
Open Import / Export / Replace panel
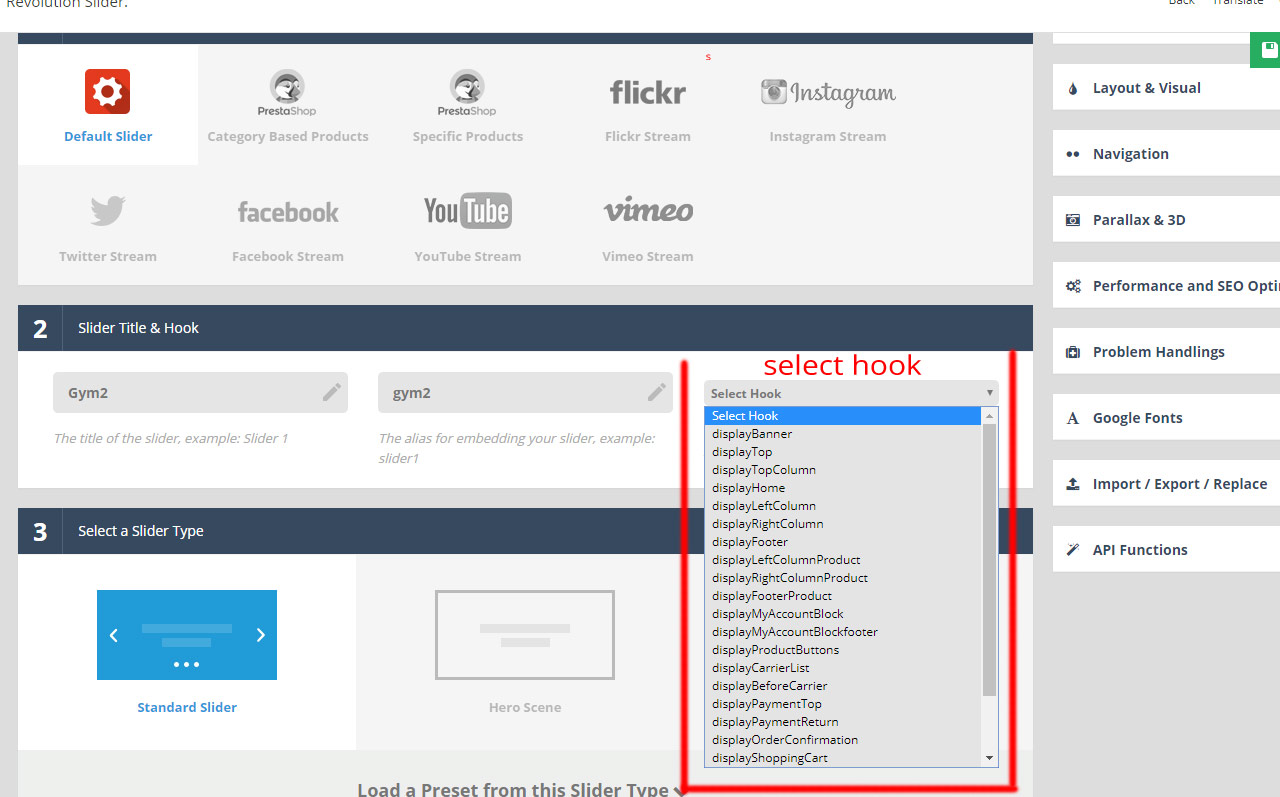click(1179, 484)
